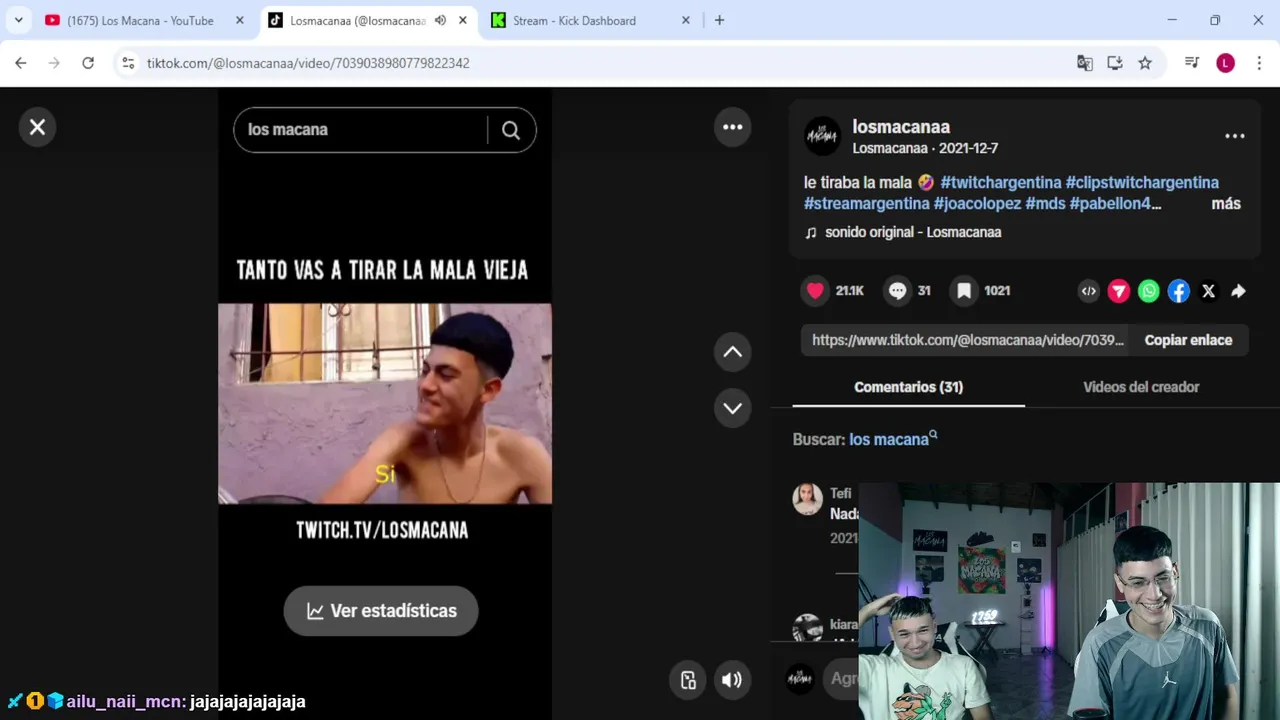This screenshot has height=720, width=1280.
Task: Open more share options arrow
Action: (1238, 291)
